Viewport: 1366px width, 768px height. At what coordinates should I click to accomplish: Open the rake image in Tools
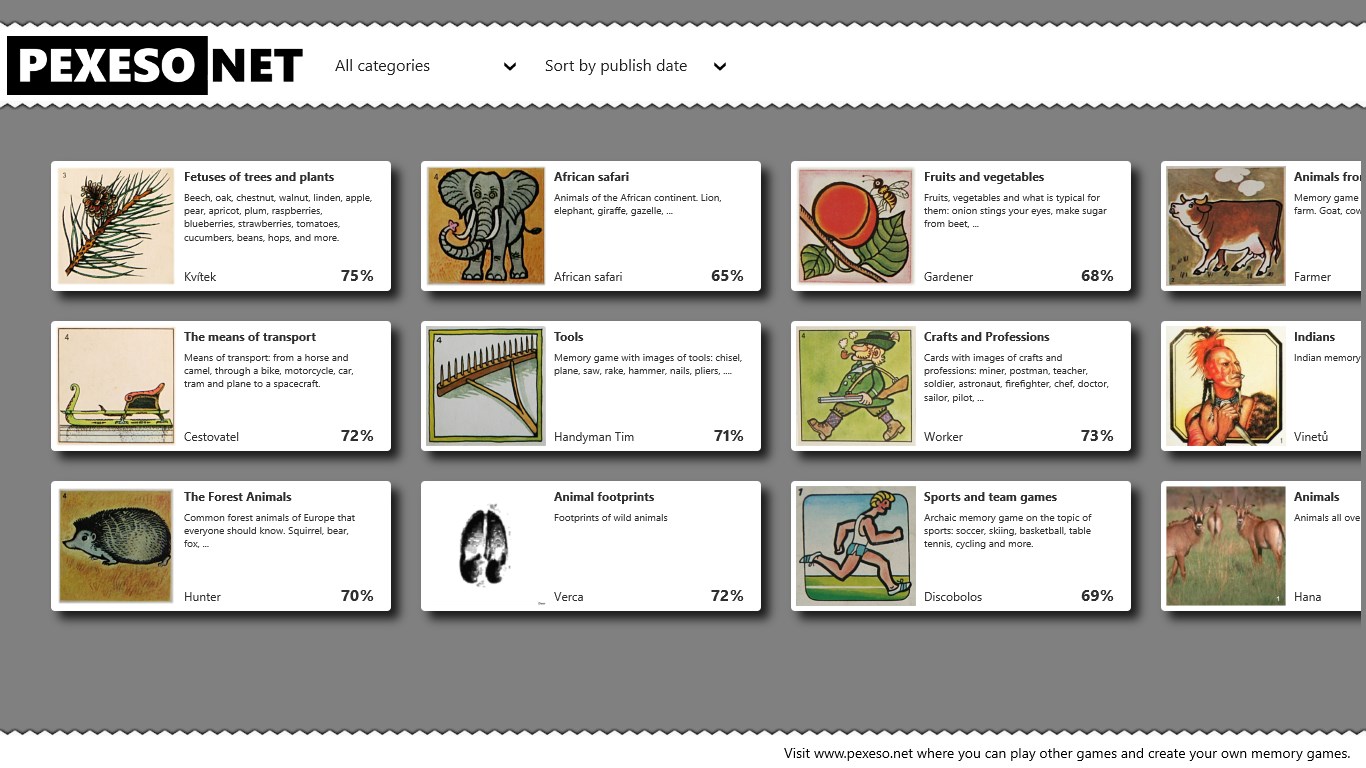point(486,386)
